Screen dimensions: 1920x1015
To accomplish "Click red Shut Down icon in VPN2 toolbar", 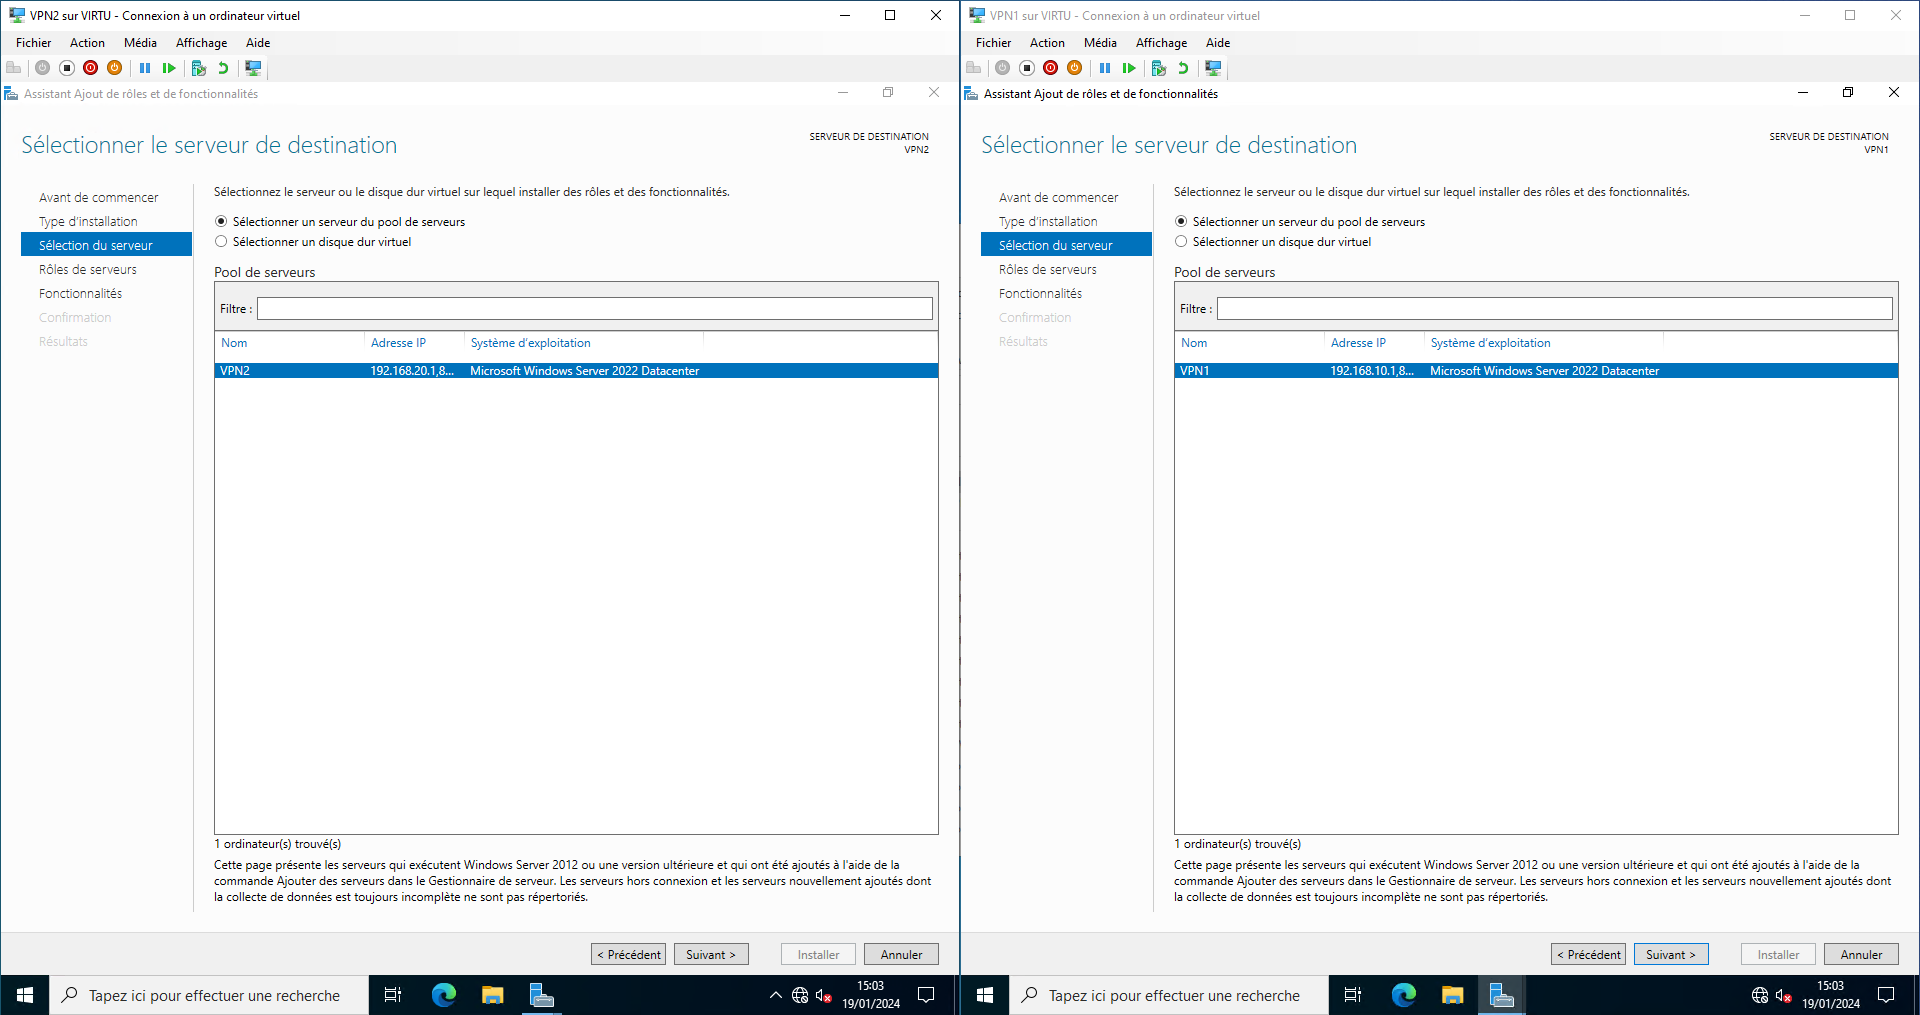I will (x=91, y=68).
